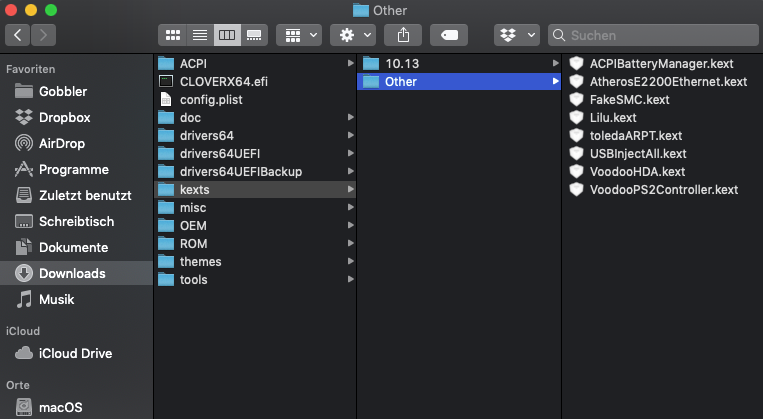Viewport: 763px width, 419px height.
Task: Click the themes folder icon
Action: pyautogui.click(x=166, y=262)
